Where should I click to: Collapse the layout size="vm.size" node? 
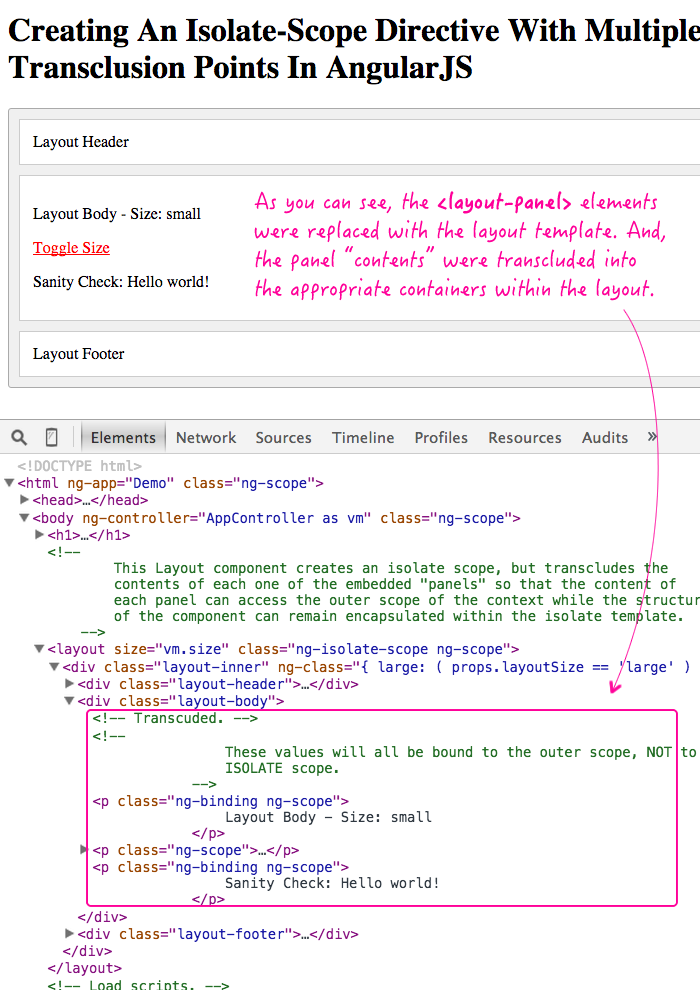coord(39,649)
